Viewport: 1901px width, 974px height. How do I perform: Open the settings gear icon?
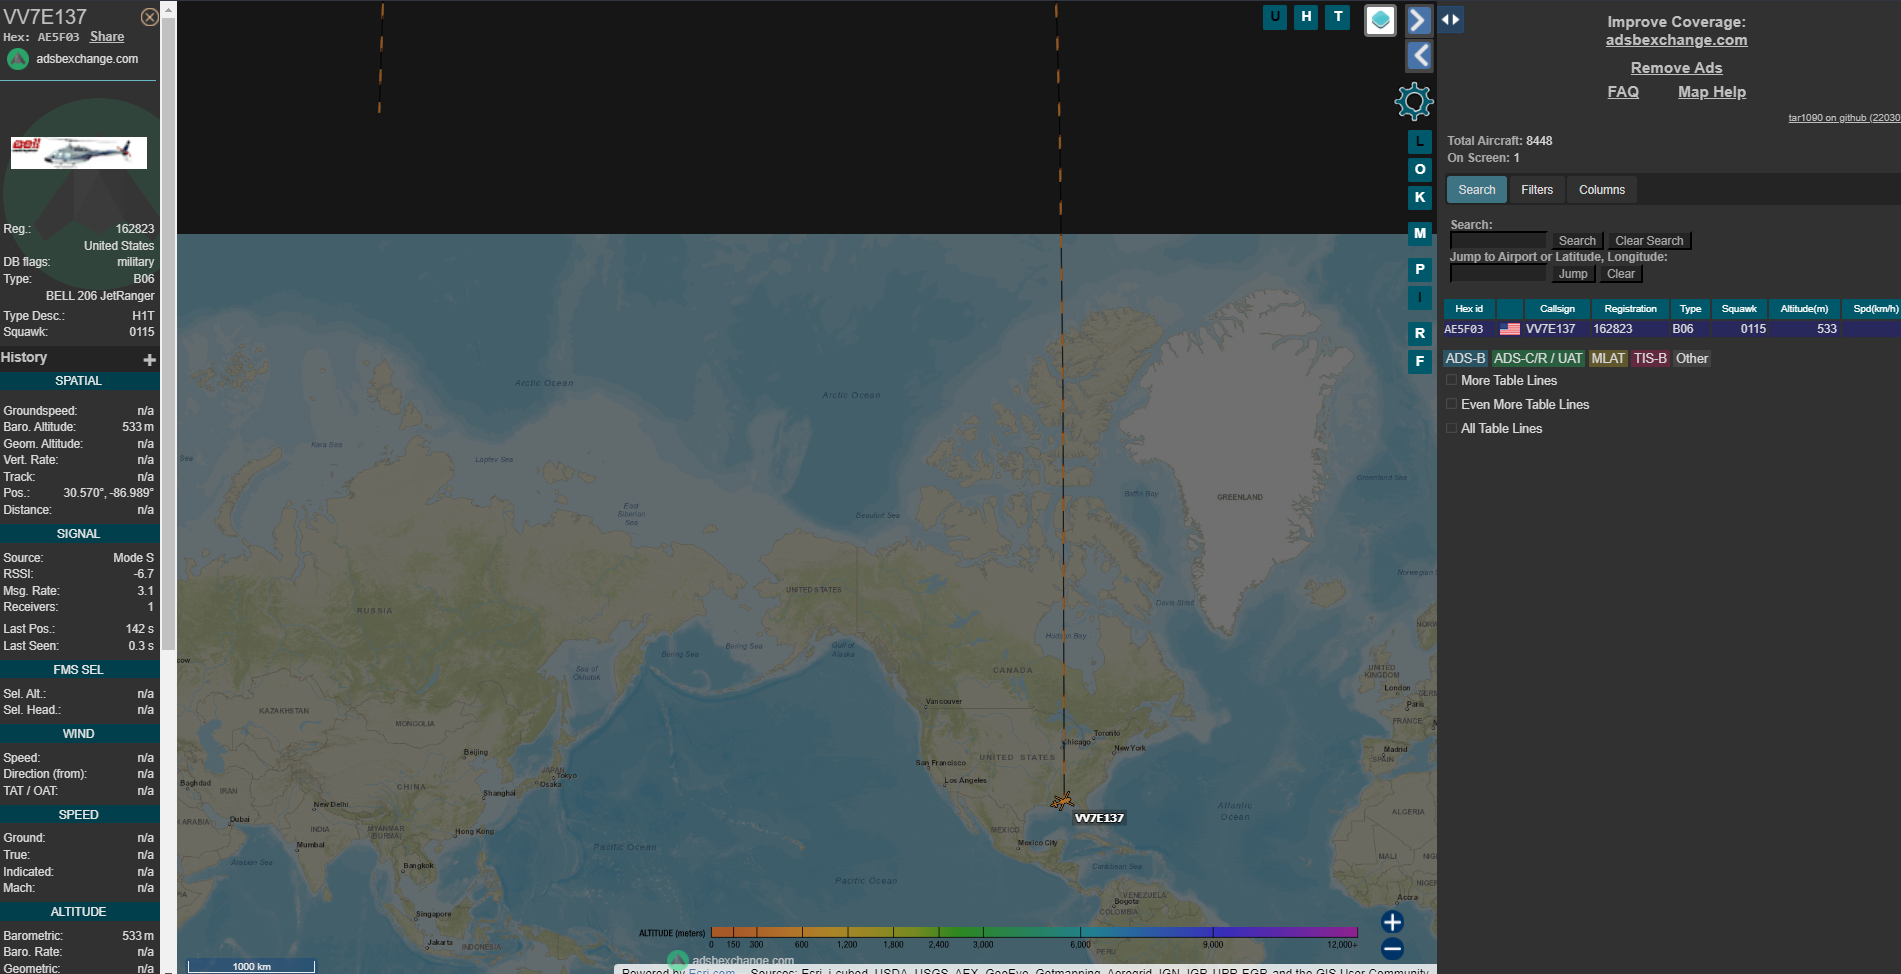(1414, 101)
